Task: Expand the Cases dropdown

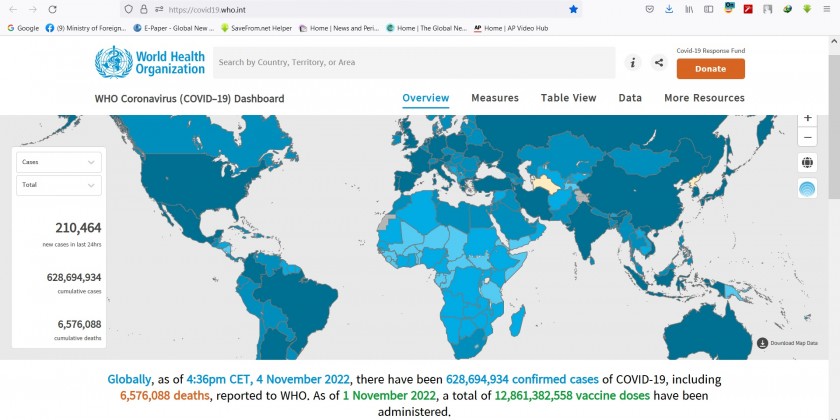Action: [59, 161]
